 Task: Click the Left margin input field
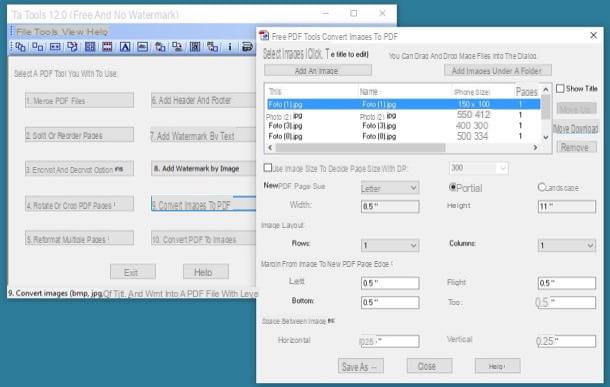click(x=390, y=283)
